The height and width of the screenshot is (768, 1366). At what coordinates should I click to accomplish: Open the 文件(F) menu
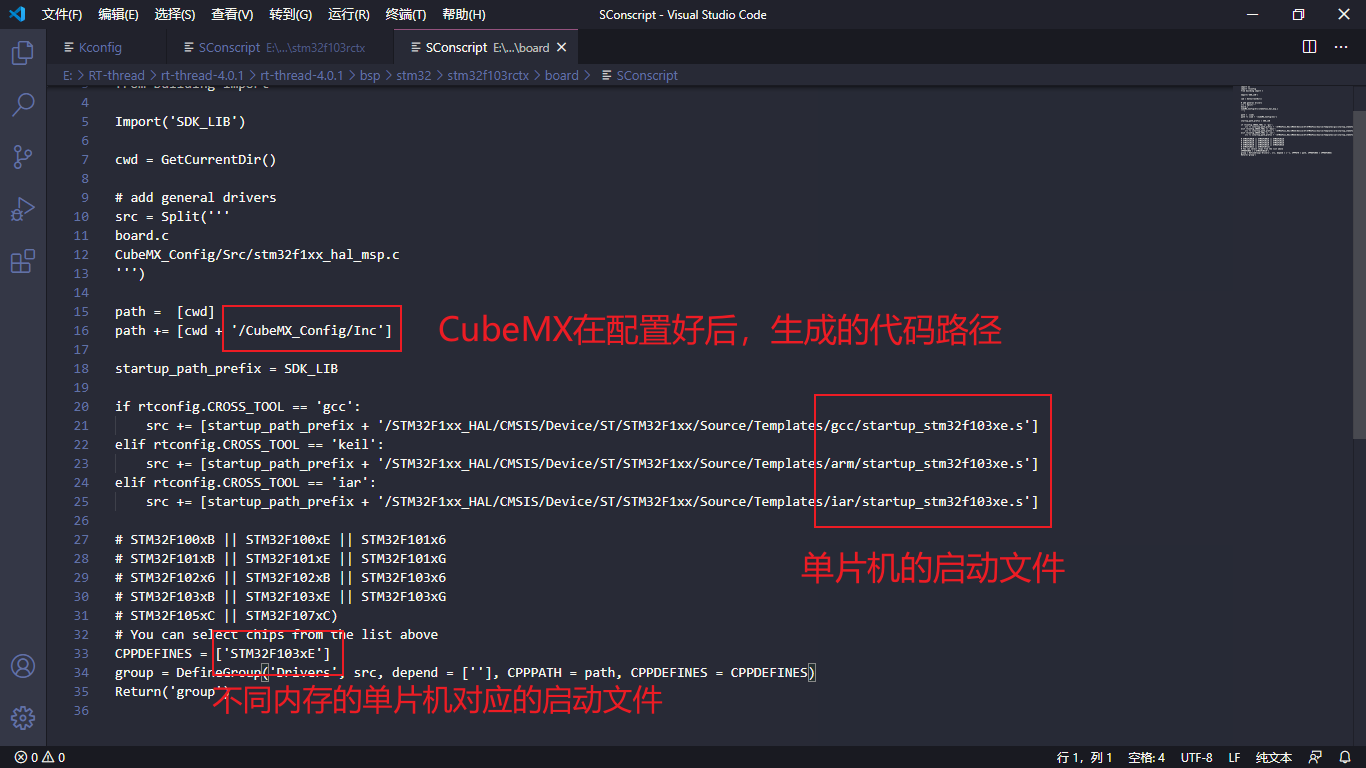(x=62, y=14)
